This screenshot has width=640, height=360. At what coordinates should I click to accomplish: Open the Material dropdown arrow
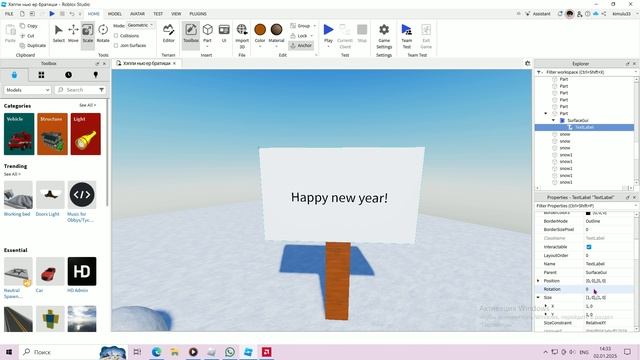[x=276, y=47]
